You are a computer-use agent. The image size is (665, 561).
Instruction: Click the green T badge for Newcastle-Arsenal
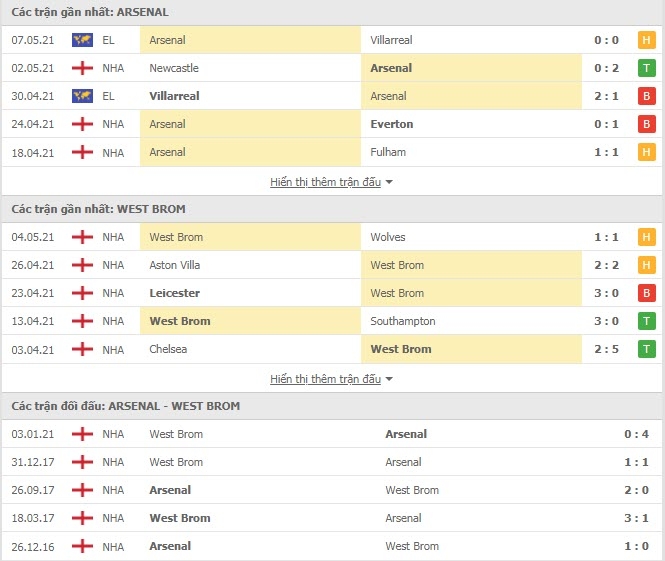pyautogui.click(x=646, y=68)
